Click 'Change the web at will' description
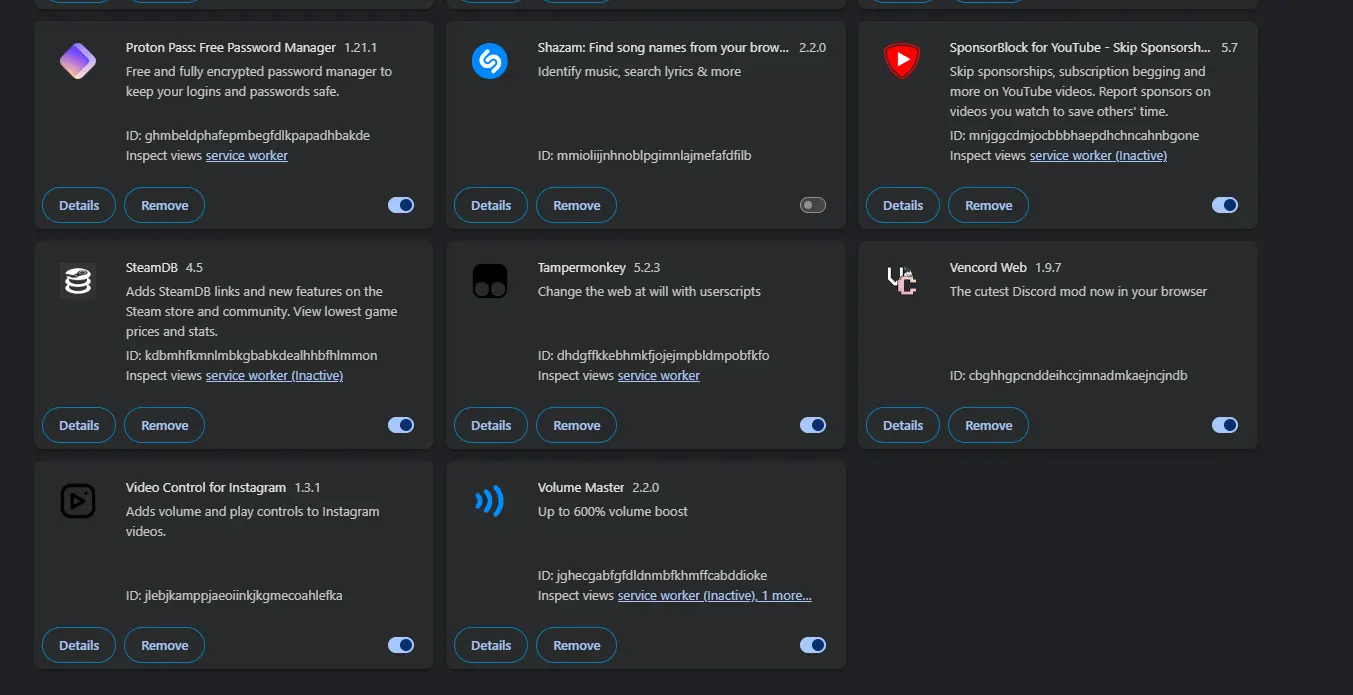Viewport: 1353px width, 695px height. [x=649, y=292]
